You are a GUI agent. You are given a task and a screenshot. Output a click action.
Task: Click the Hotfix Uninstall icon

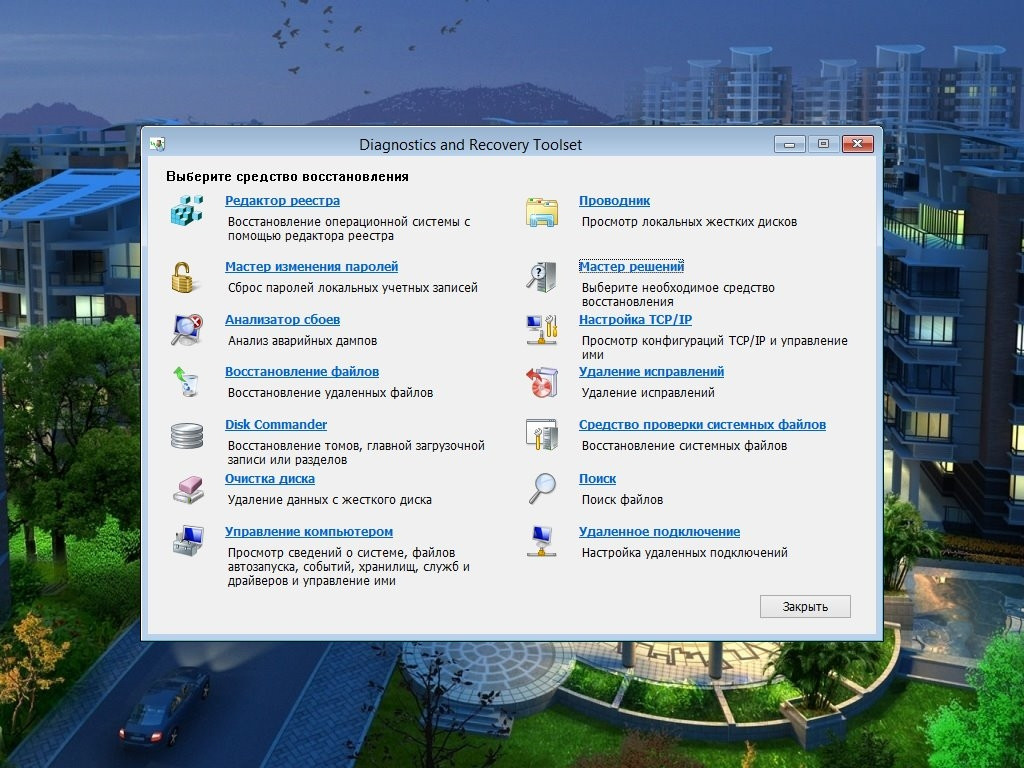[x=542, y=382]
